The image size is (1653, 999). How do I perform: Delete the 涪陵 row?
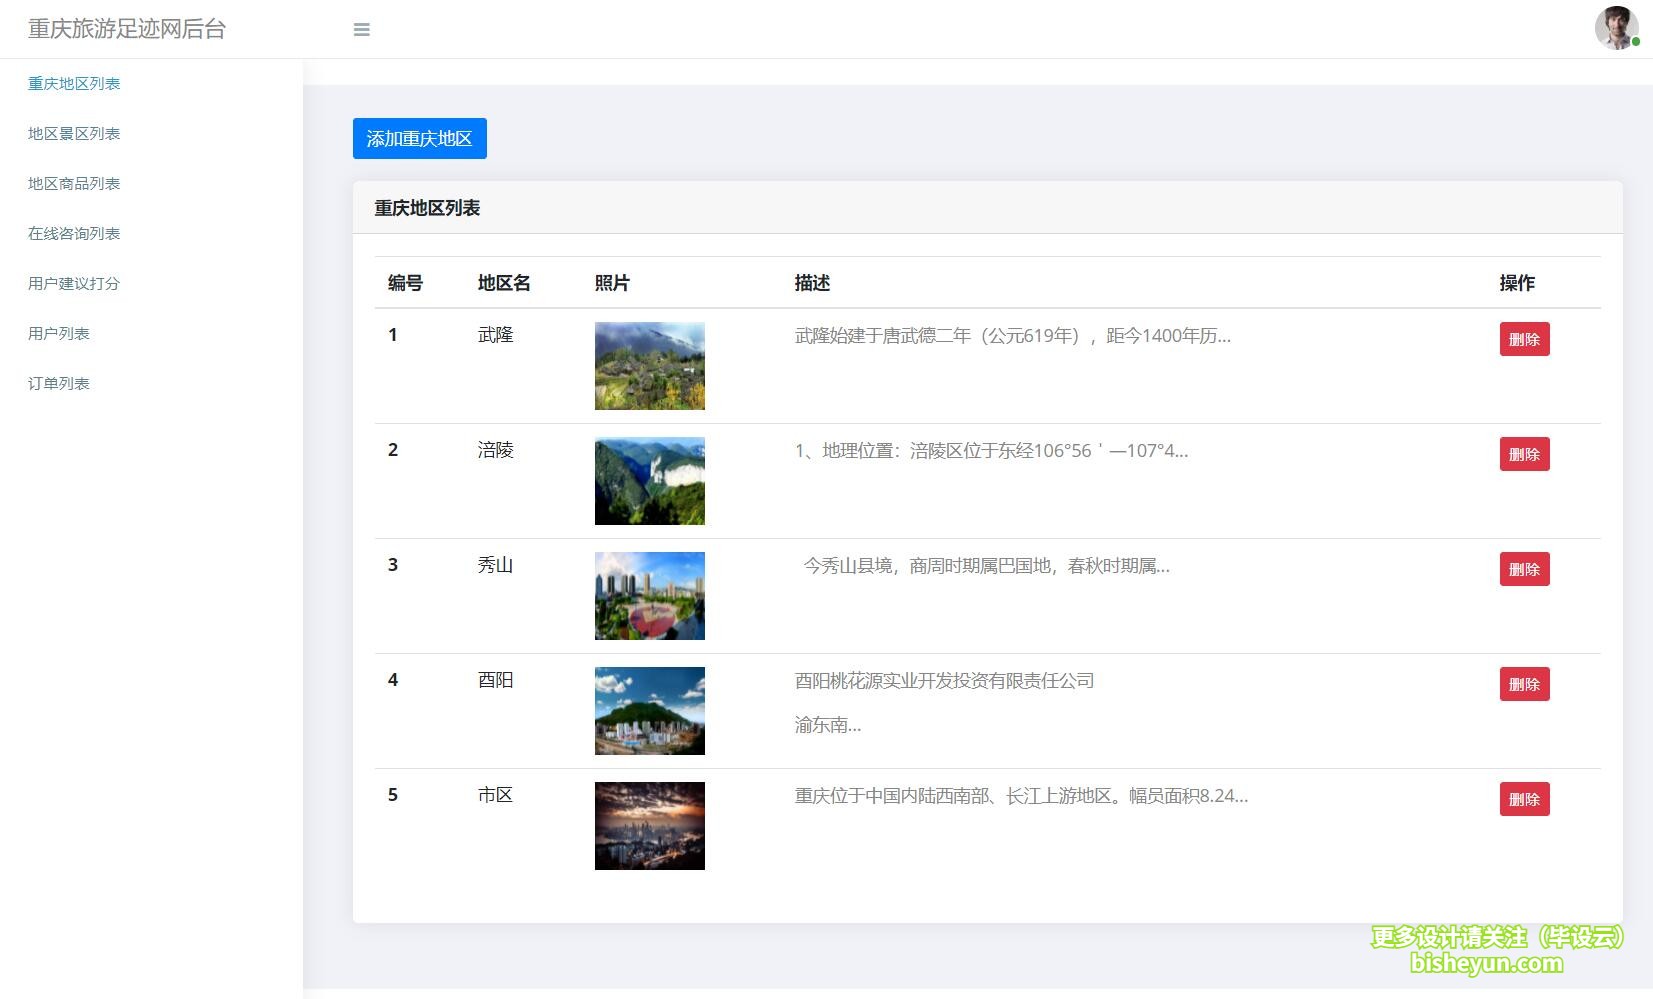[1524, 454]
